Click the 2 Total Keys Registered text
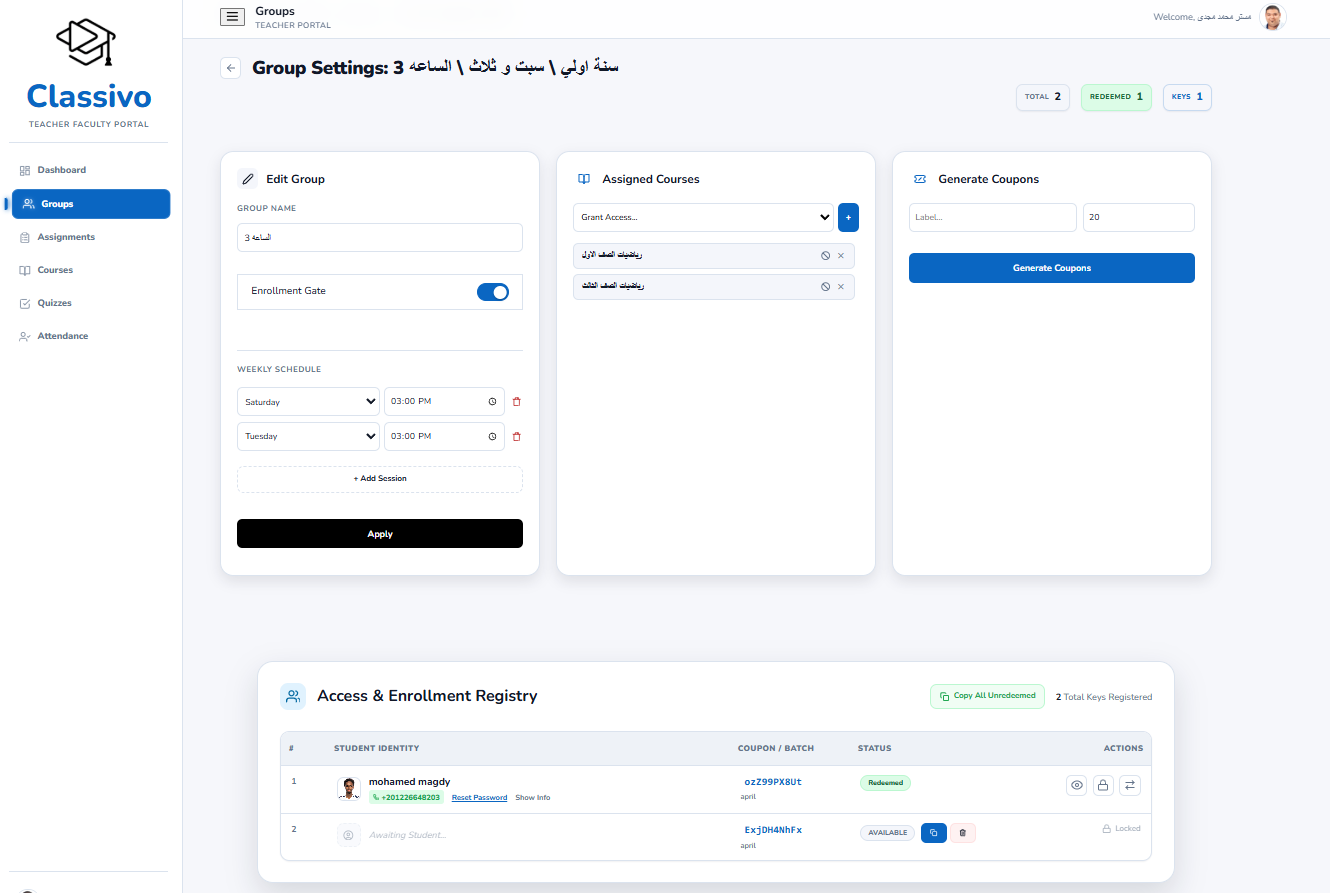Screen dimensions: 1330x893 (1104, 697)
